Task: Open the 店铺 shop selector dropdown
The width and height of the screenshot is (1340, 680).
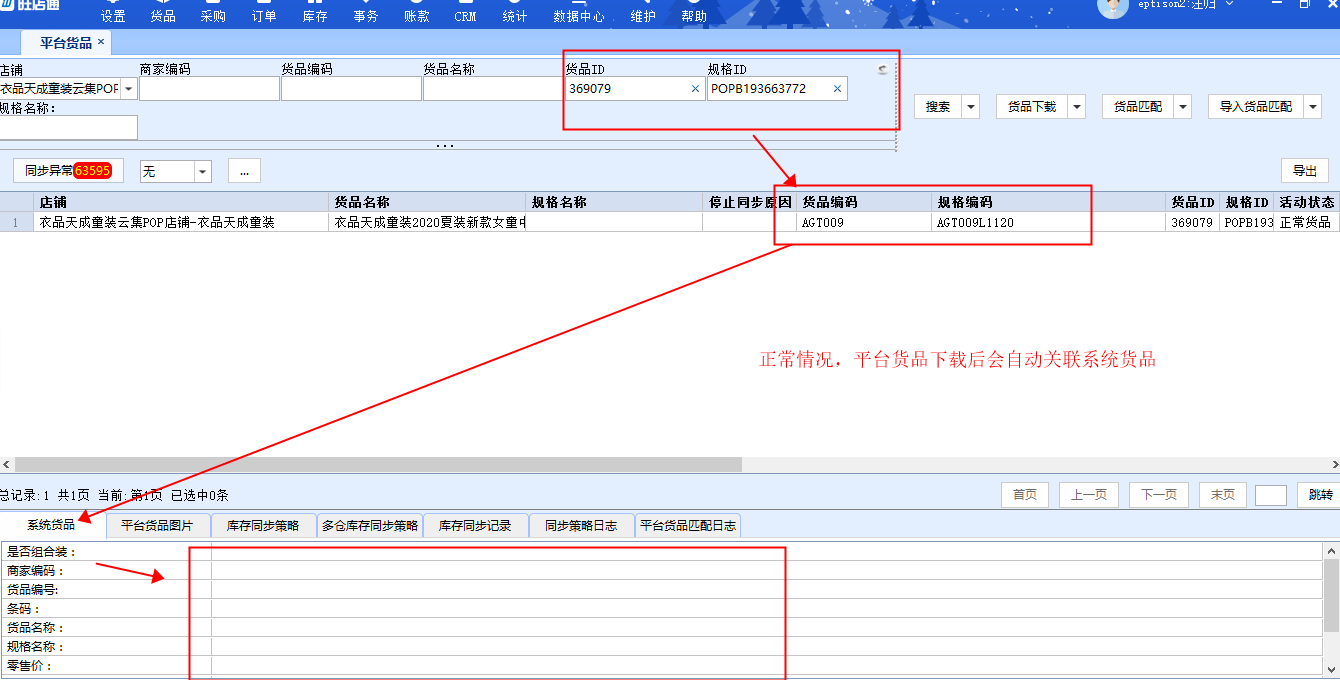Action: (129, 89)
